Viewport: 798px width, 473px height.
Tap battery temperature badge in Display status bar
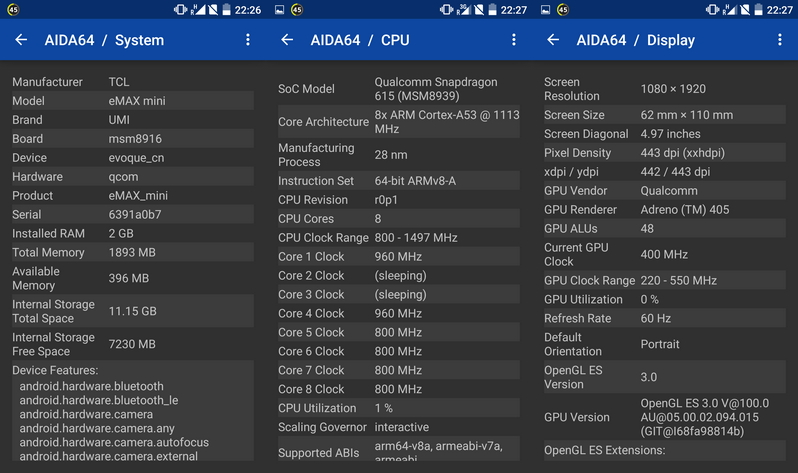pyautogui.click(x=563, y=10)
